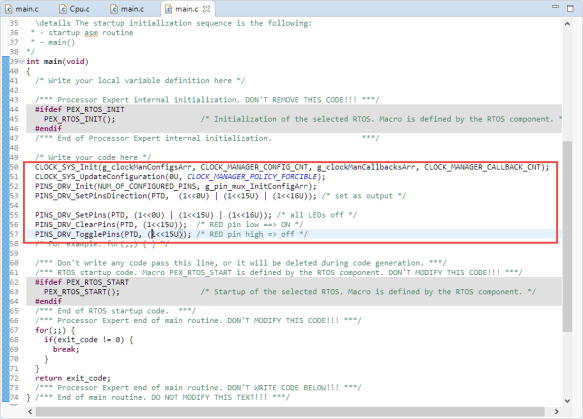Click the 'if(exit_code != 0) {' statement

pyautogui.click(x=88, y=340)
